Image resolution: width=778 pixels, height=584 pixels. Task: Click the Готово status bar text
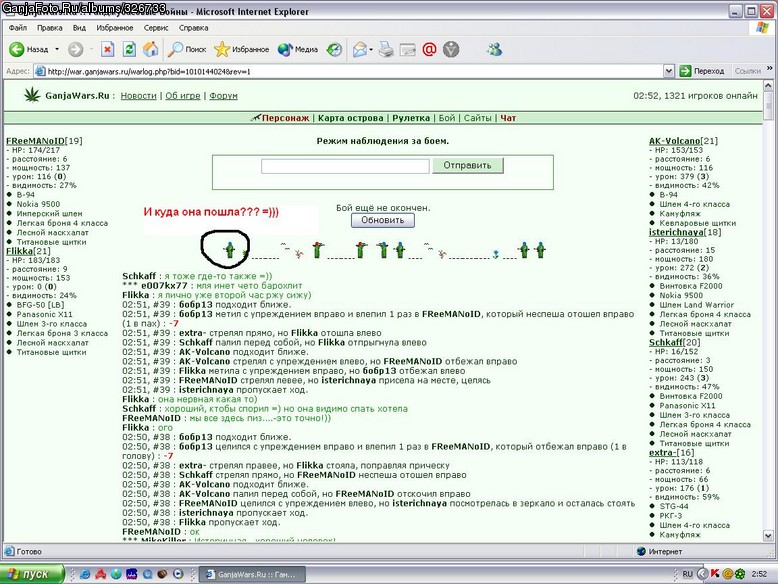29,551
